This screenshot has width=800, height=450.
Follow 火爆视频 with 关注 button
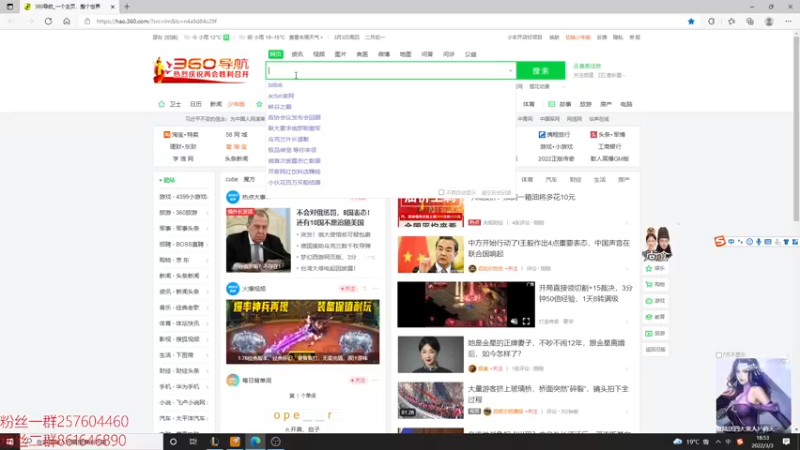tap(348, 289)
